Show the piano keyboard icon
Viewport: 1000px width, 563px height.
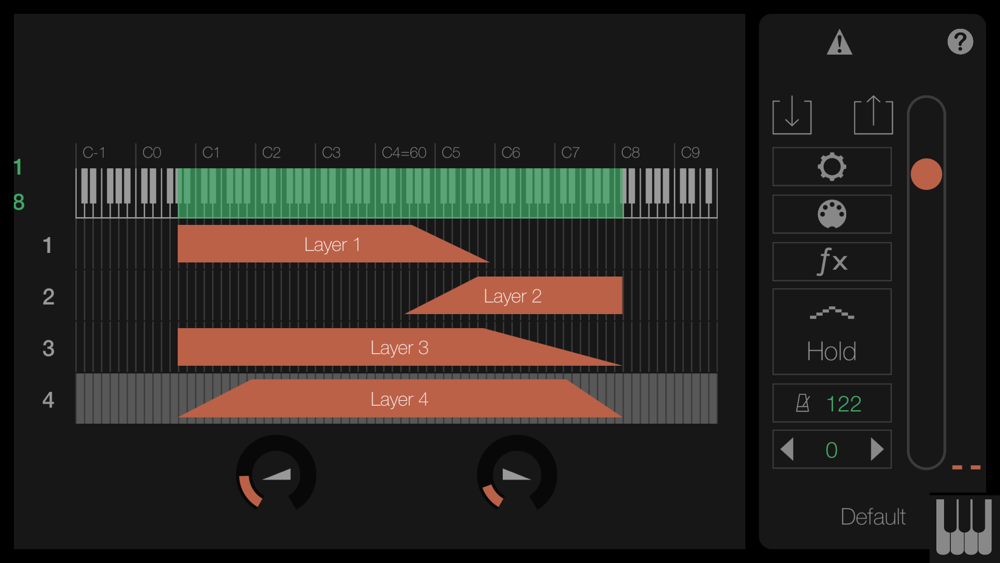point(964,527)
